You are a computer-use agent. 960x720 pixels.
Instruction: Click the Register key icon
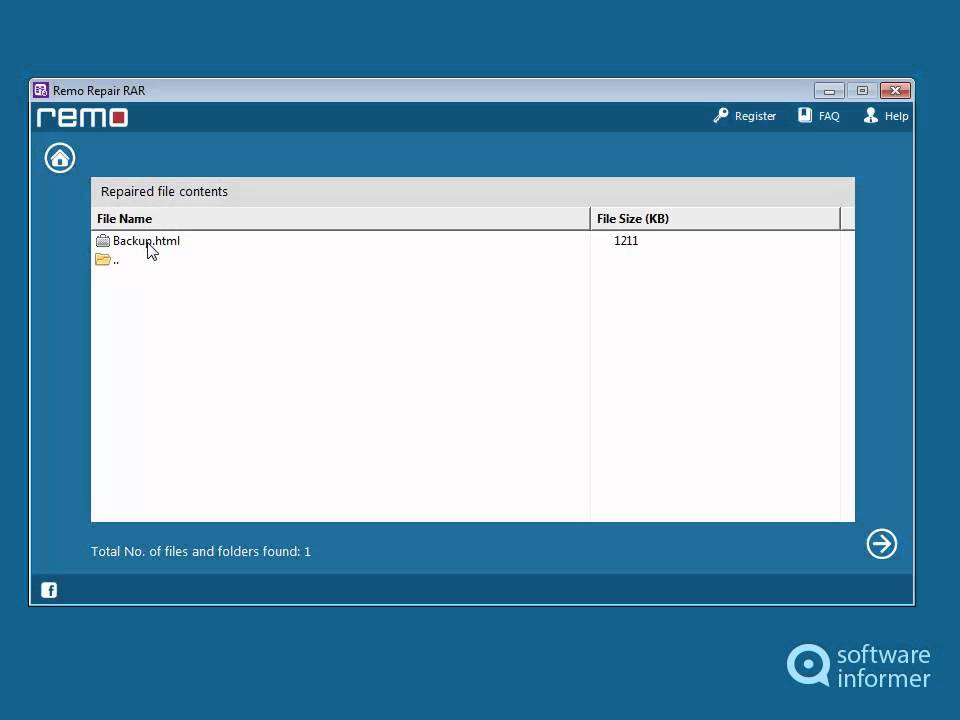click(x=721, y=115)
